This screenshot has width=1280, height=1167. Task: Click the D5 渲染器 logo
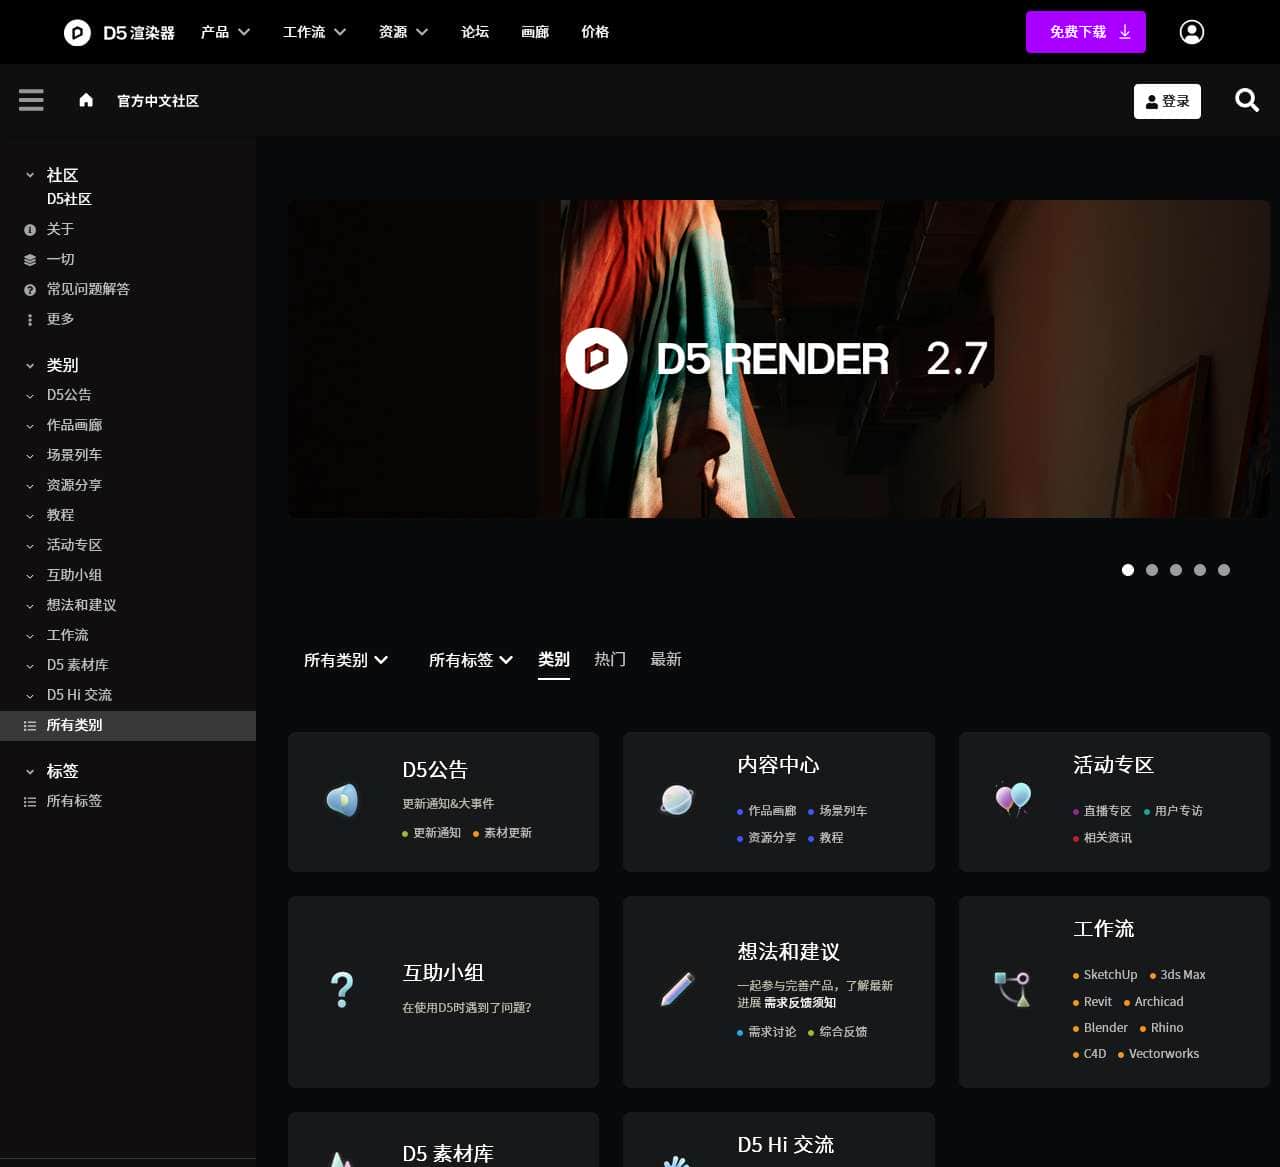point(117,31)
